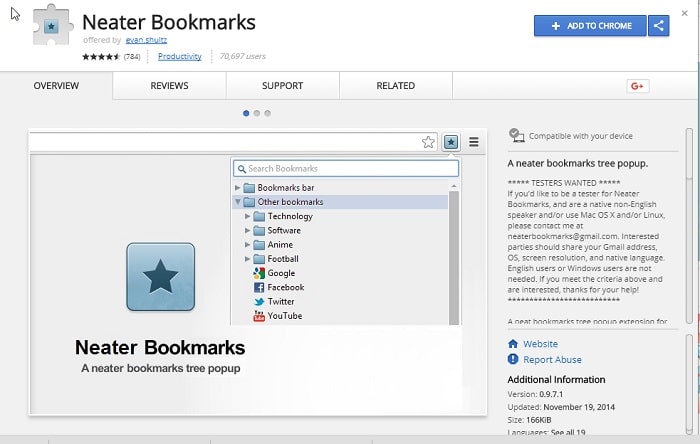This screenshot has height=444, width=700.
Task: Click the search magnifier icon in Search Bookmarks
Action: 242,169
